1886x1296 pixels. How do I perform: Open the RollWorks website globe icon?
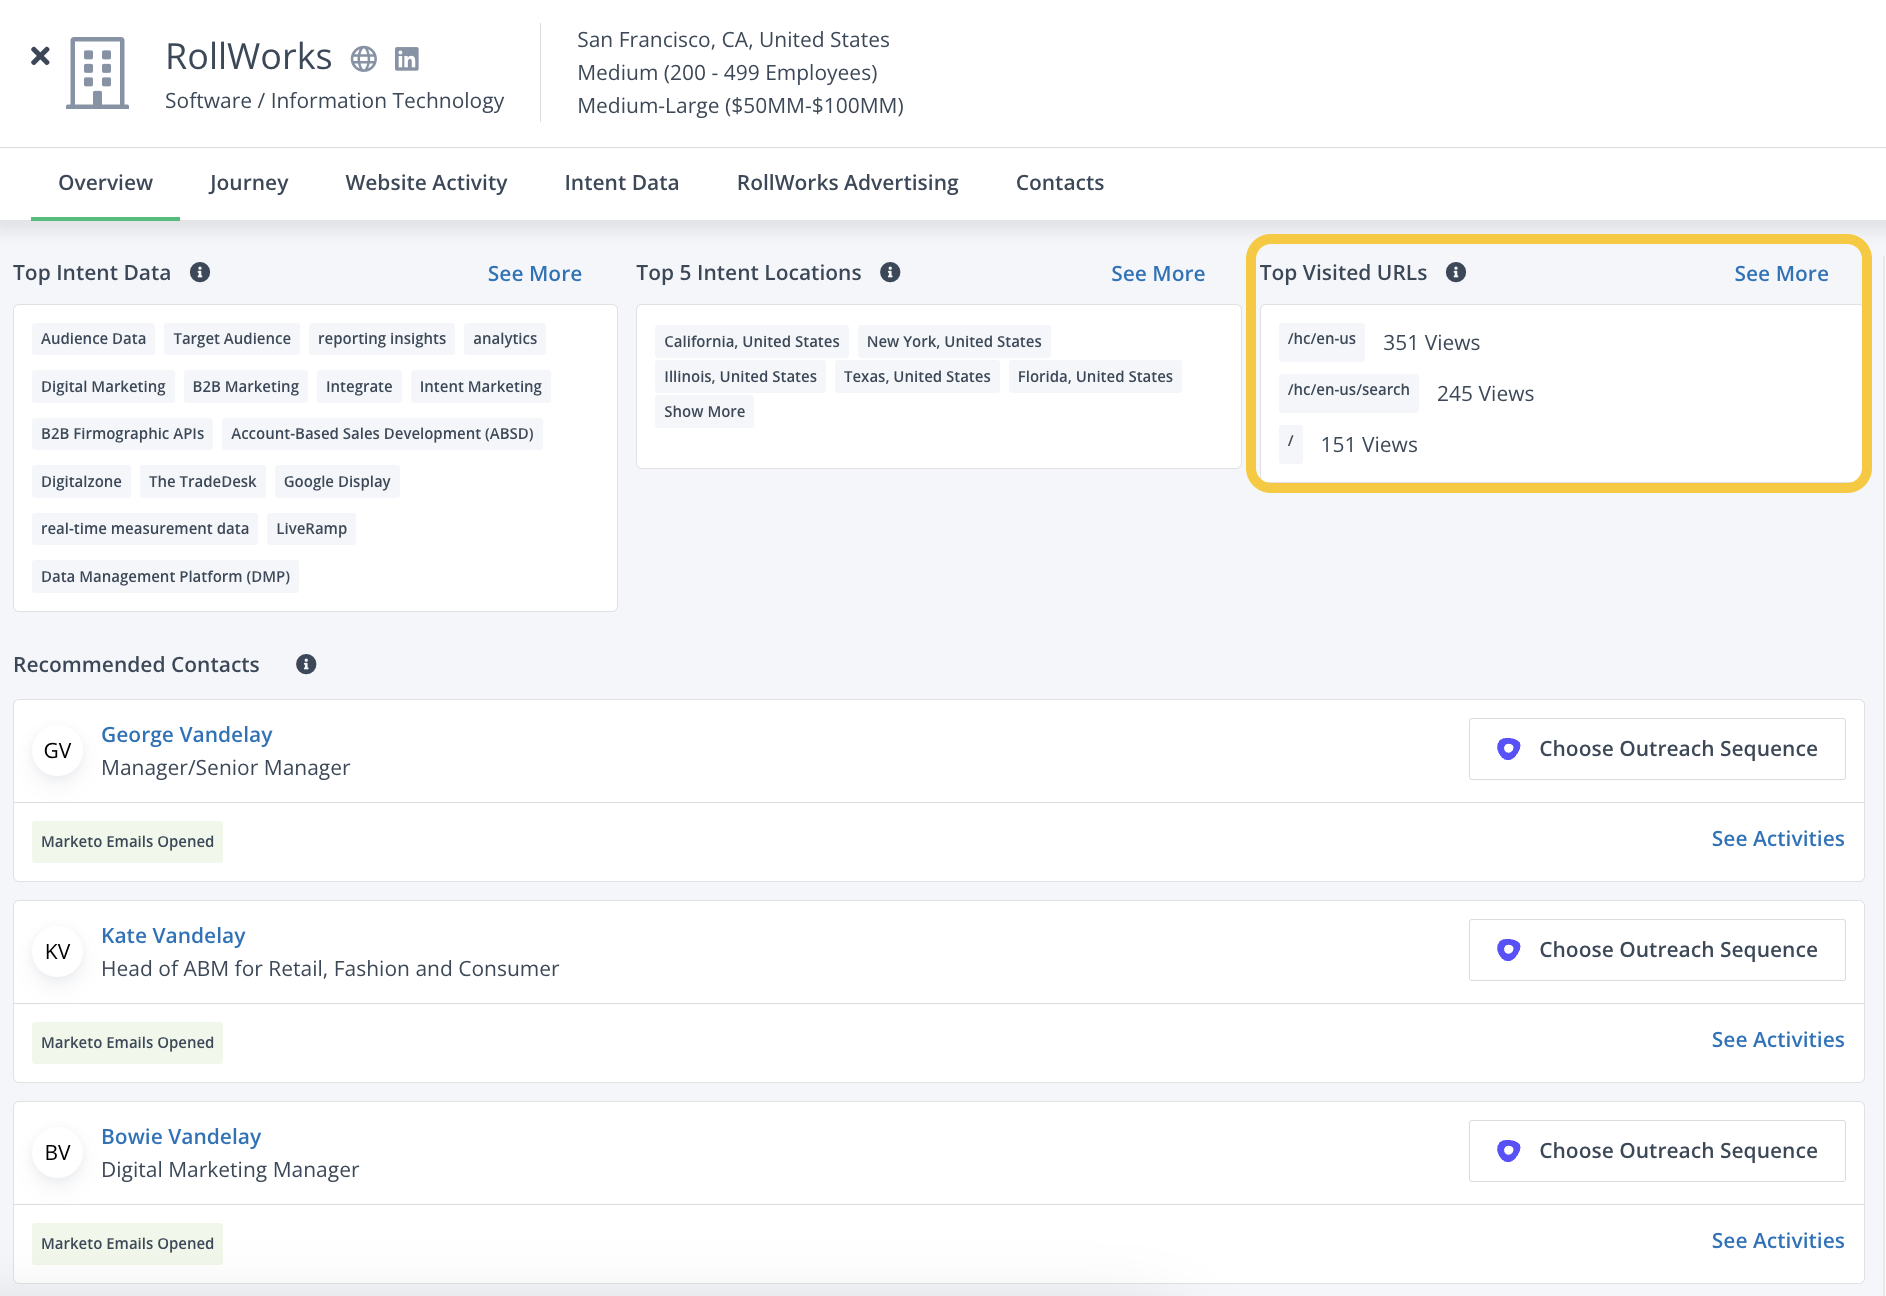point(364,59)
